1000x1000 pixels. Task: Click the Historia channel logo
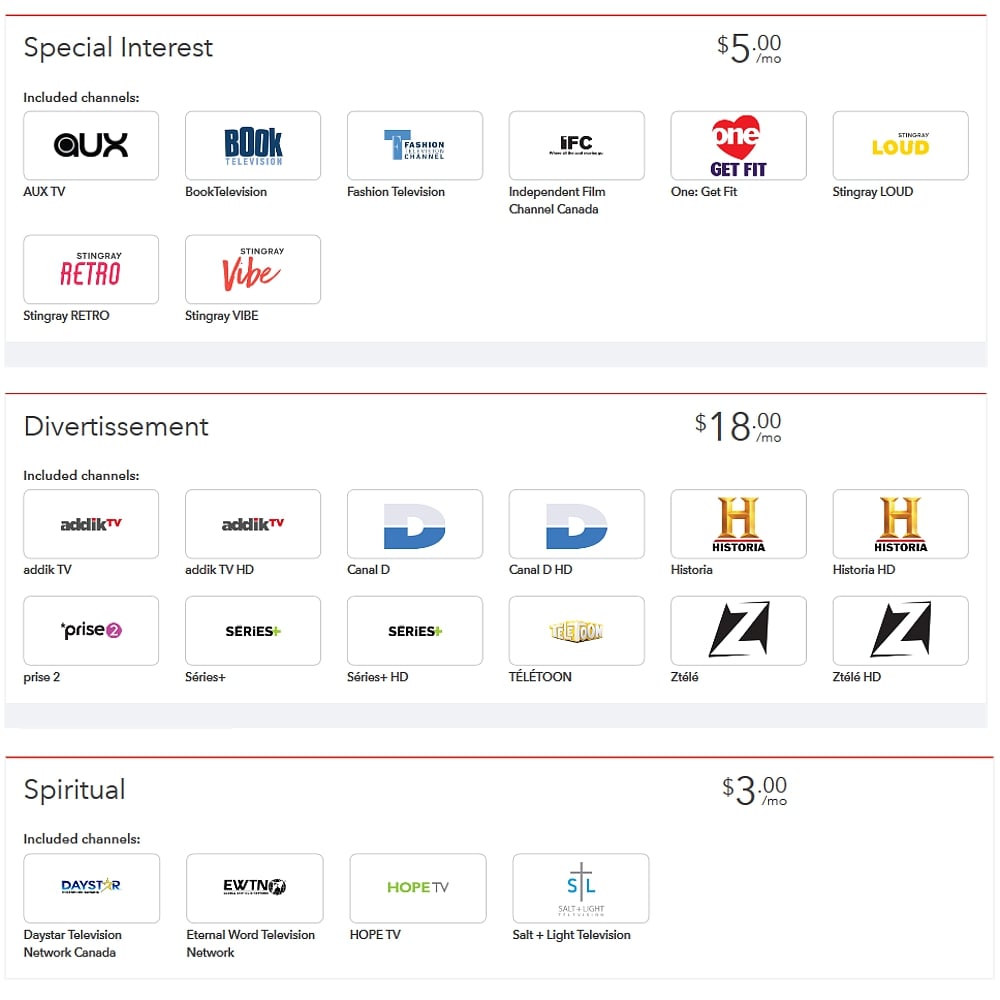click(x=738, y=524)
